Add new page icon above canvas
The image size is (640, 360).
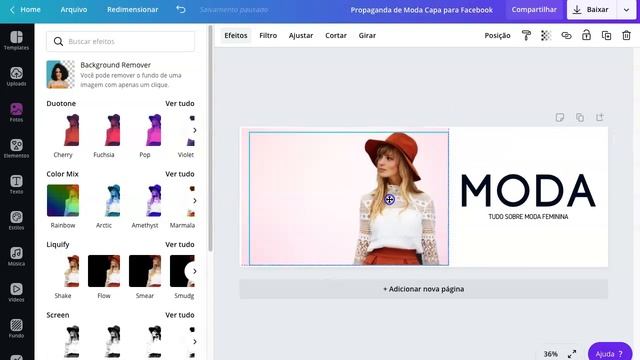pos(600,117)
